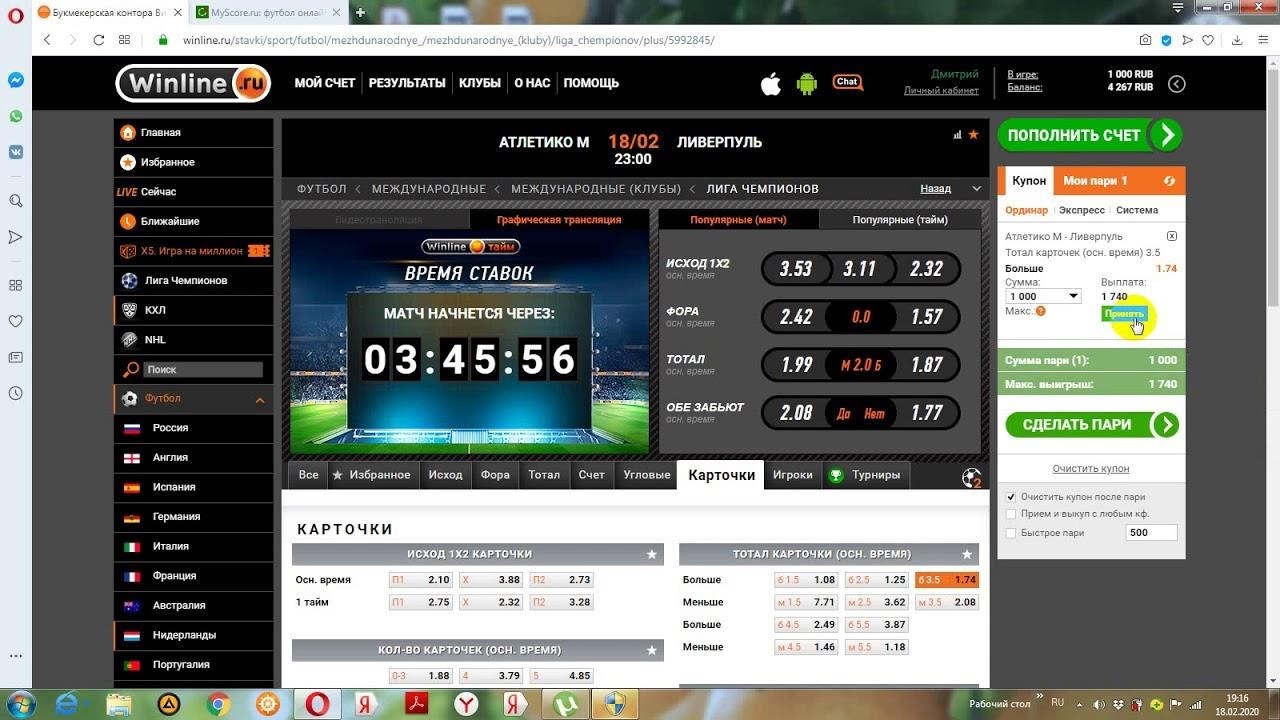Open Chrome from Windows taskbar

pyautogui.click(x=218, y=704)
